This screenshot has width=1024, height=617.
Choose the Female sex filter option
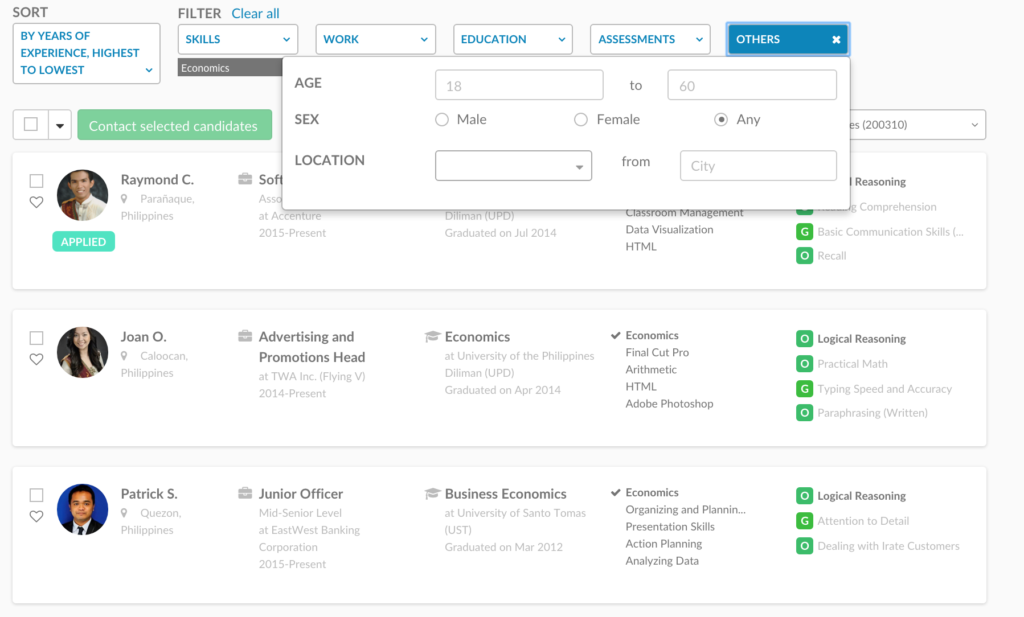coord(581,119)
